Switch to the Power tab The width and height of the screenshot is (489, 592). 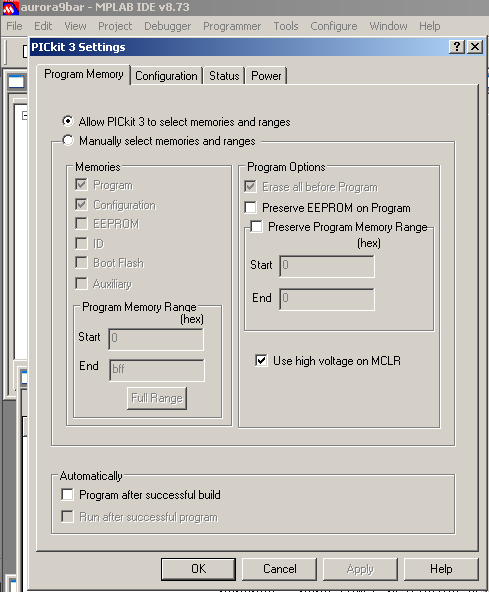coord(266,76)
